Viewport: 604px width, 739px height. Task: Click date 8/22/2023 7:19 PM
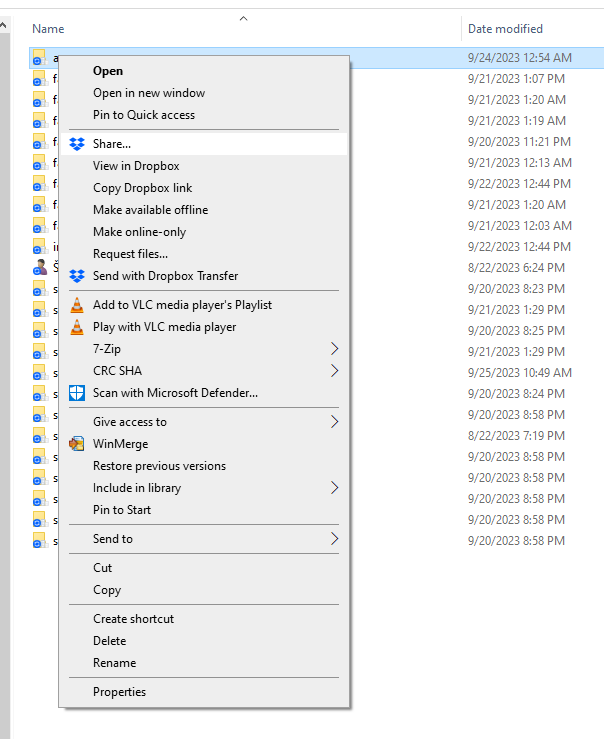pyautogui.click(x=516, y=435)
